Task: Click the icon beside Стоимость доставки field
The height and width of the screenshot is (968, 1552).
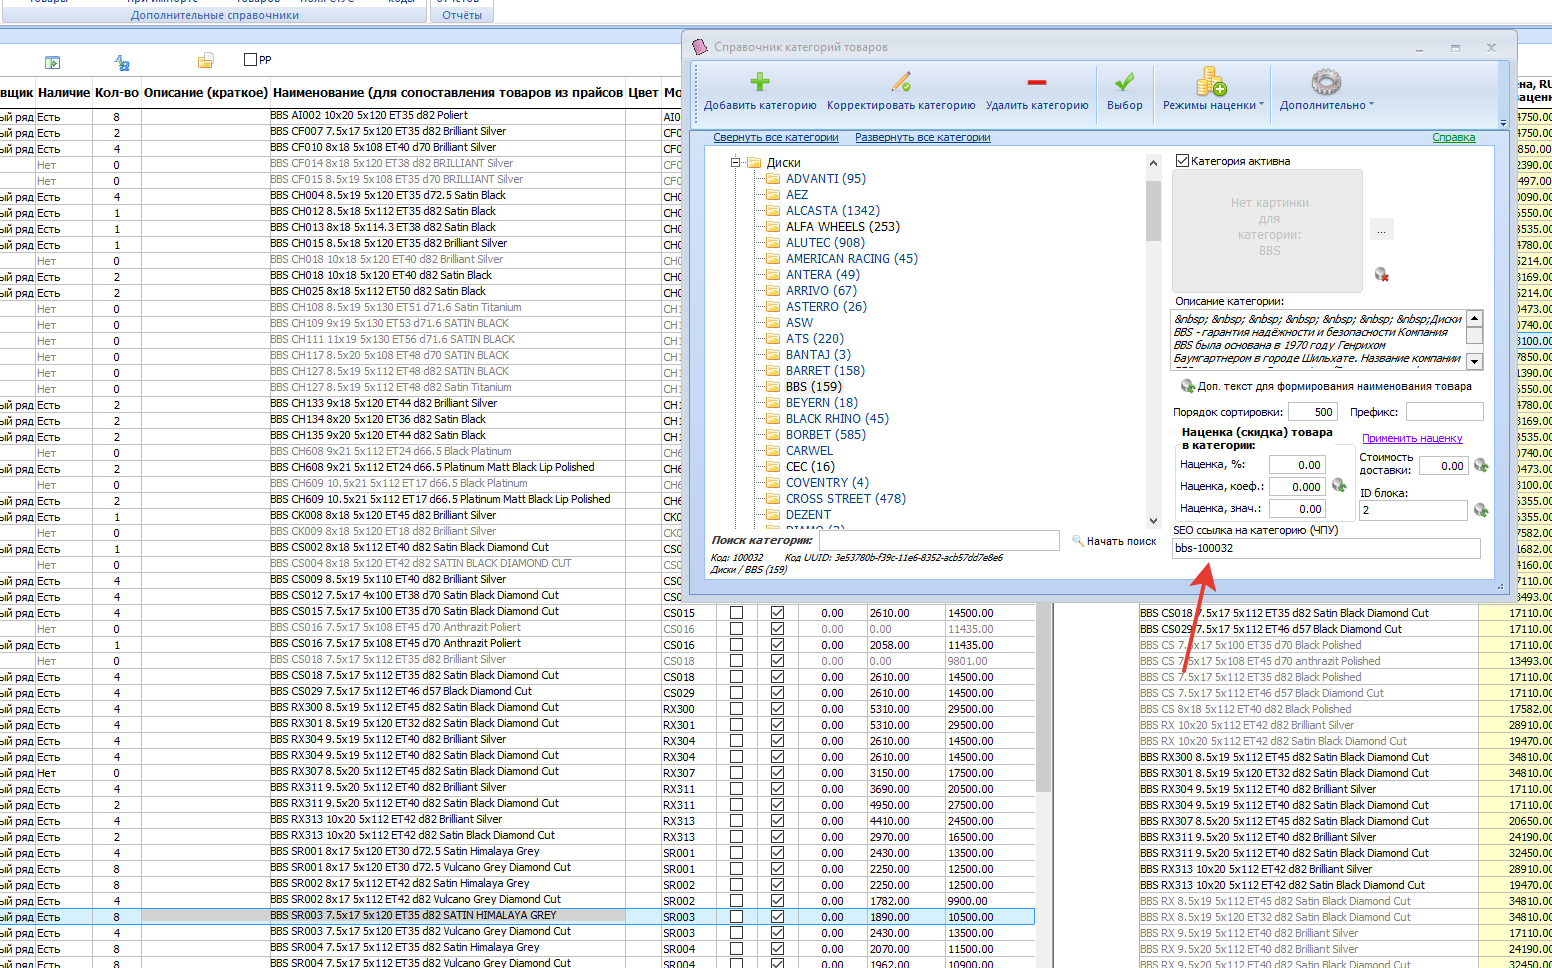Action: [x=1481, y=466]
